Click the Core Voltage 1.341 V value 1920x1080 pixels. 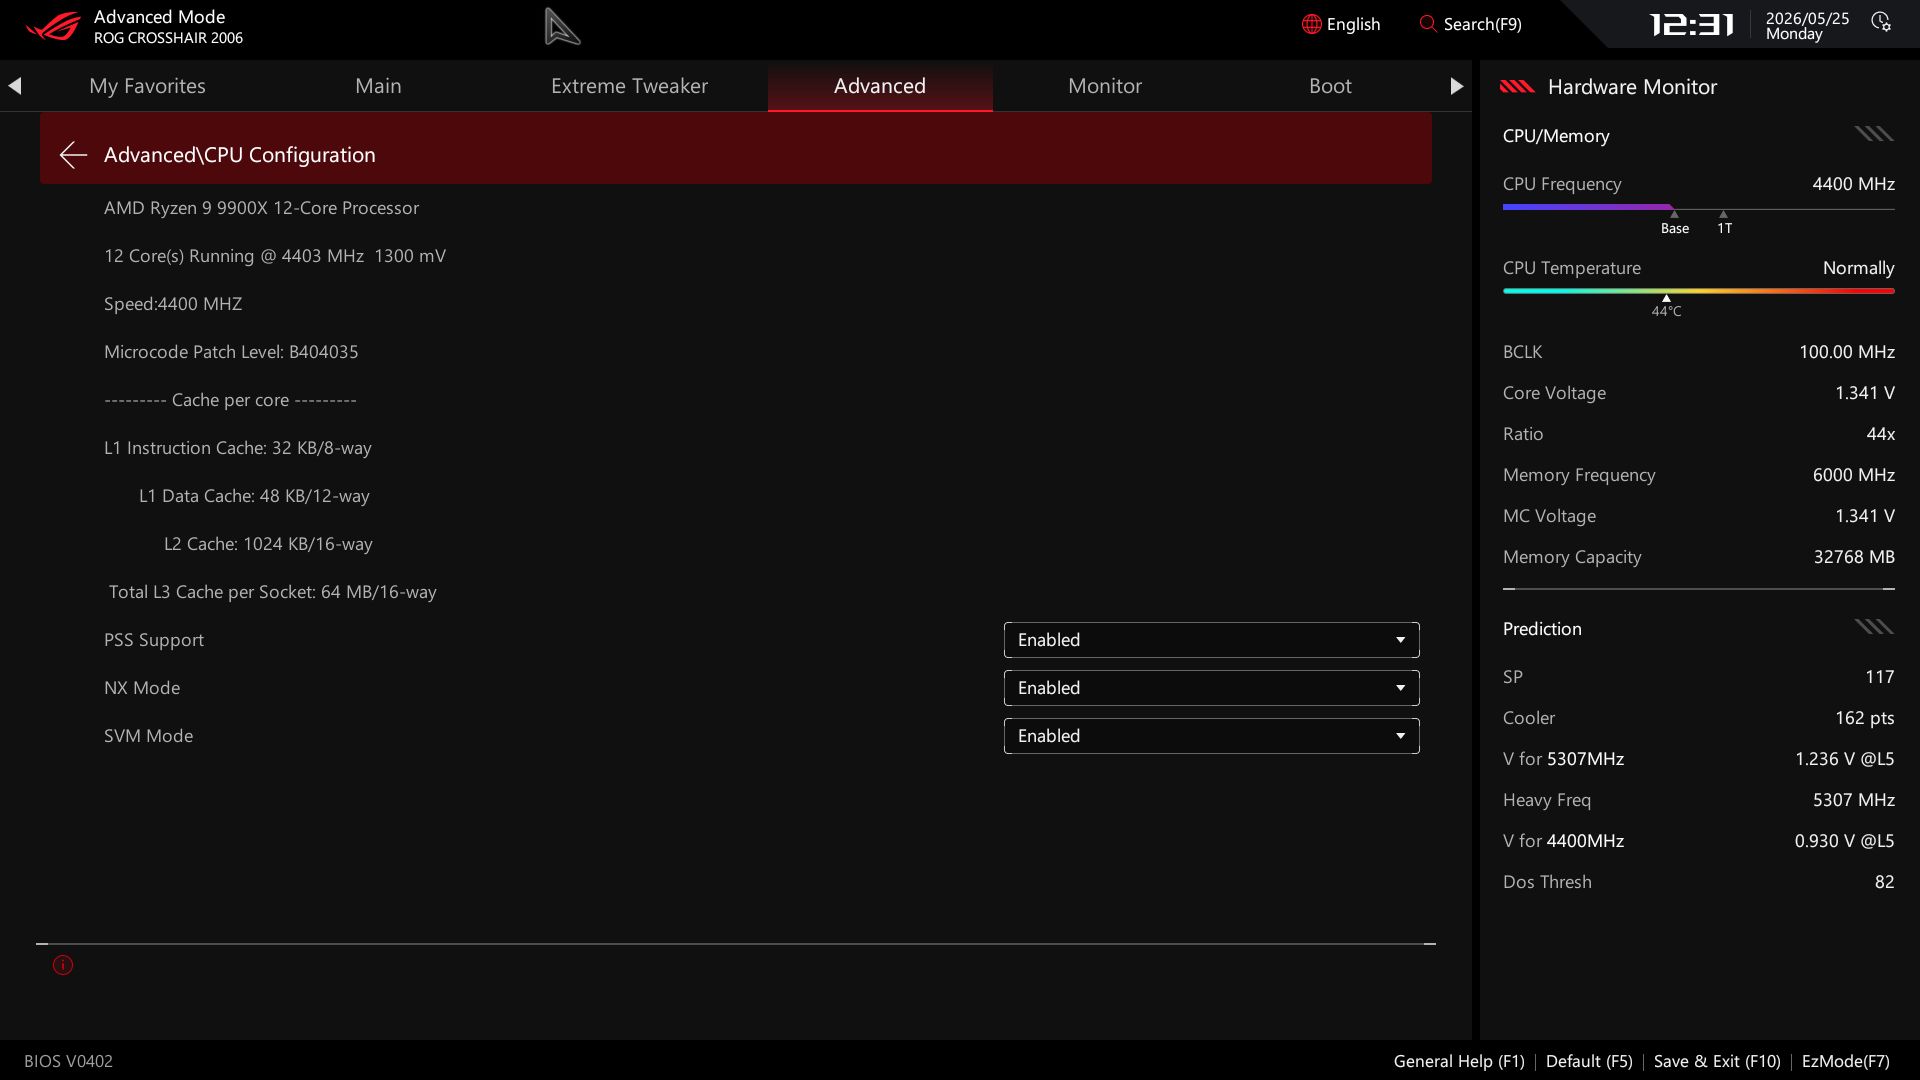point(1864,393)
